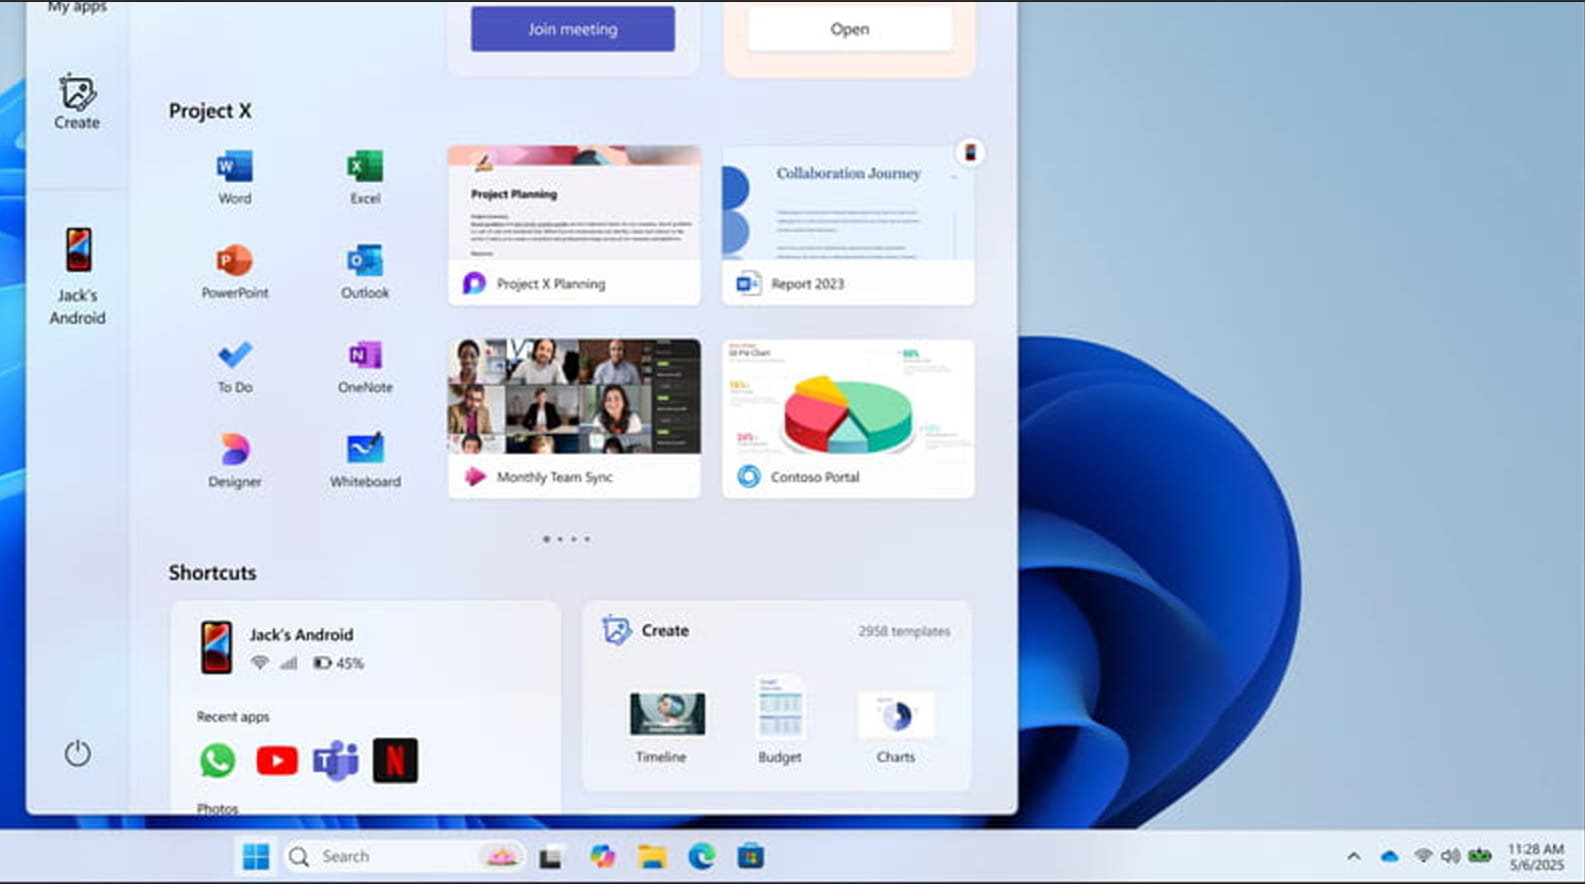
Task: Click the Shortcuts heading
Action: (x=212, y=573)
